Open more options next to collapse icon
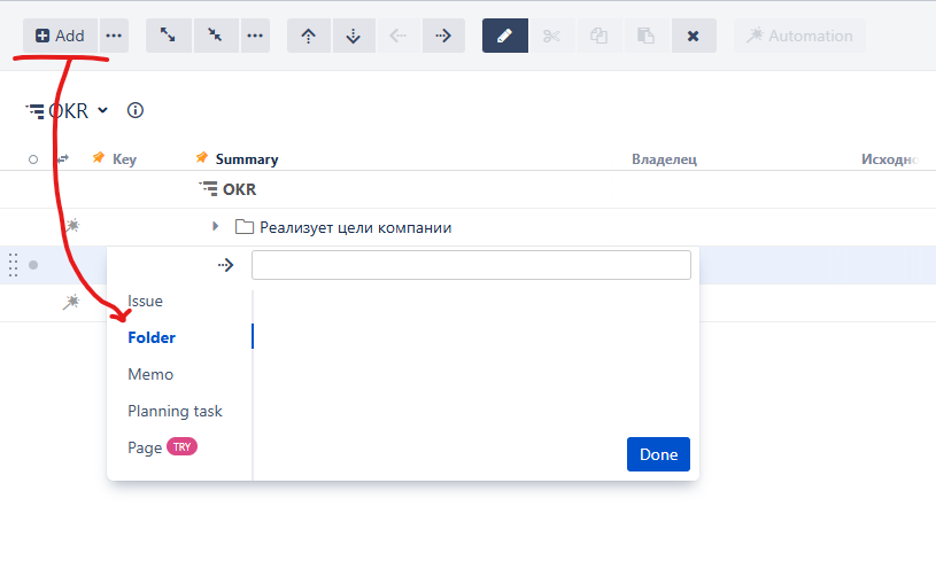Viewport: 936px width, 570px height. pos(255,36)
